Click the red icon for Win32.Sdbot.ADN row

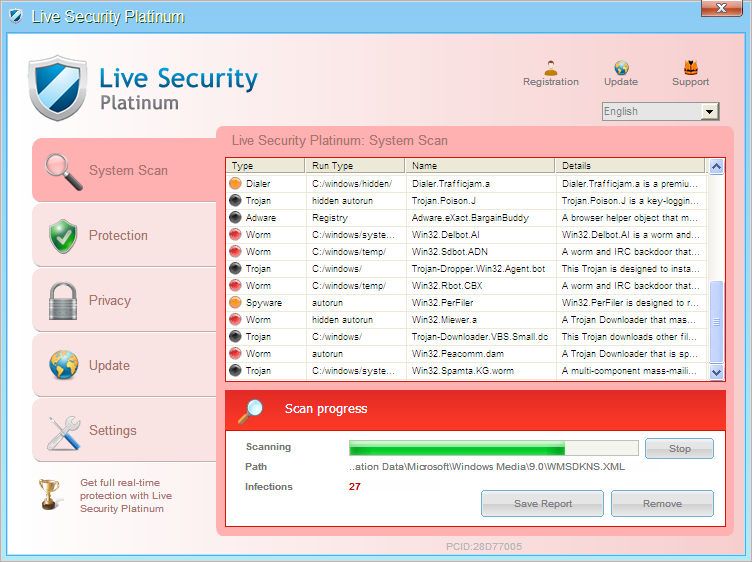pyautogui.click(x=235, y=251)
